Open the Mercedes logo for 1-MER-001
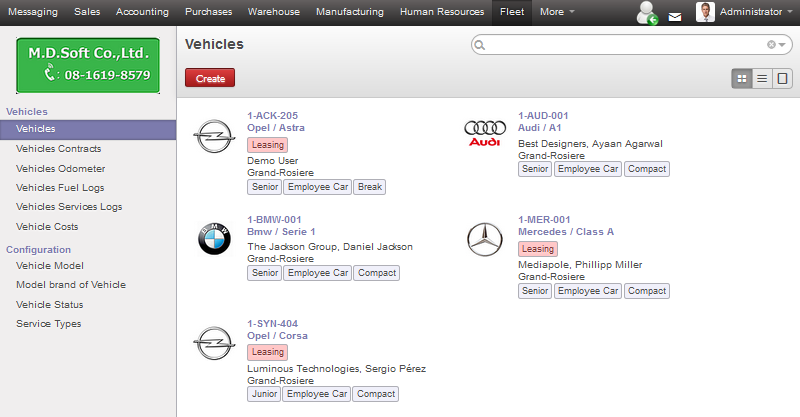This screenshot has width=800, height=417. point(485,239)
